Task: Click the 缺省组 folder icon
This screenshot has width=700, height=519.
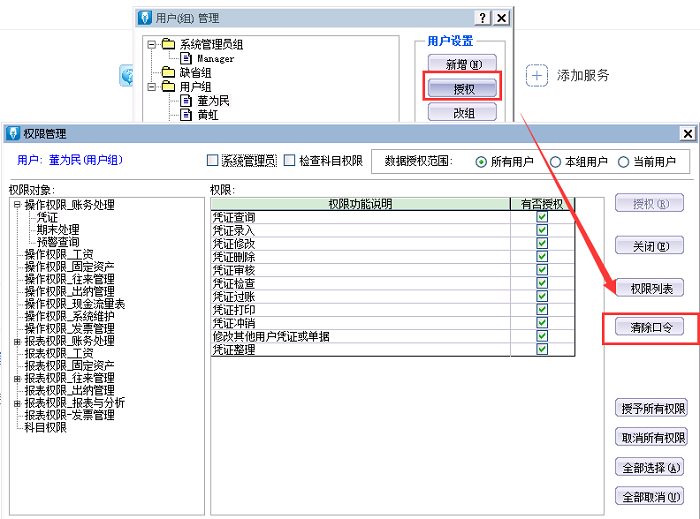Action: [168, 73]
